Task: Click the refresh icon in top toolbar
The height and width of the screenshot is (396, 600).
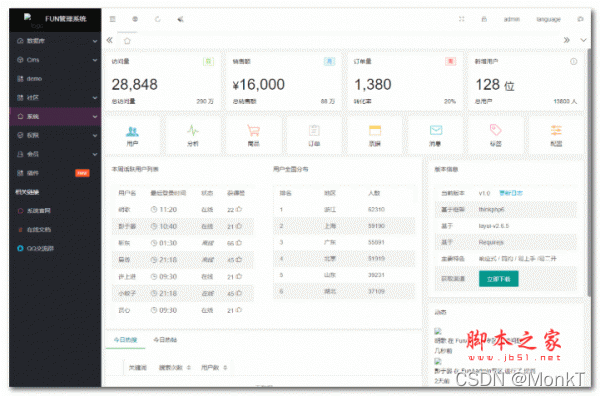Action: [158, 19]
